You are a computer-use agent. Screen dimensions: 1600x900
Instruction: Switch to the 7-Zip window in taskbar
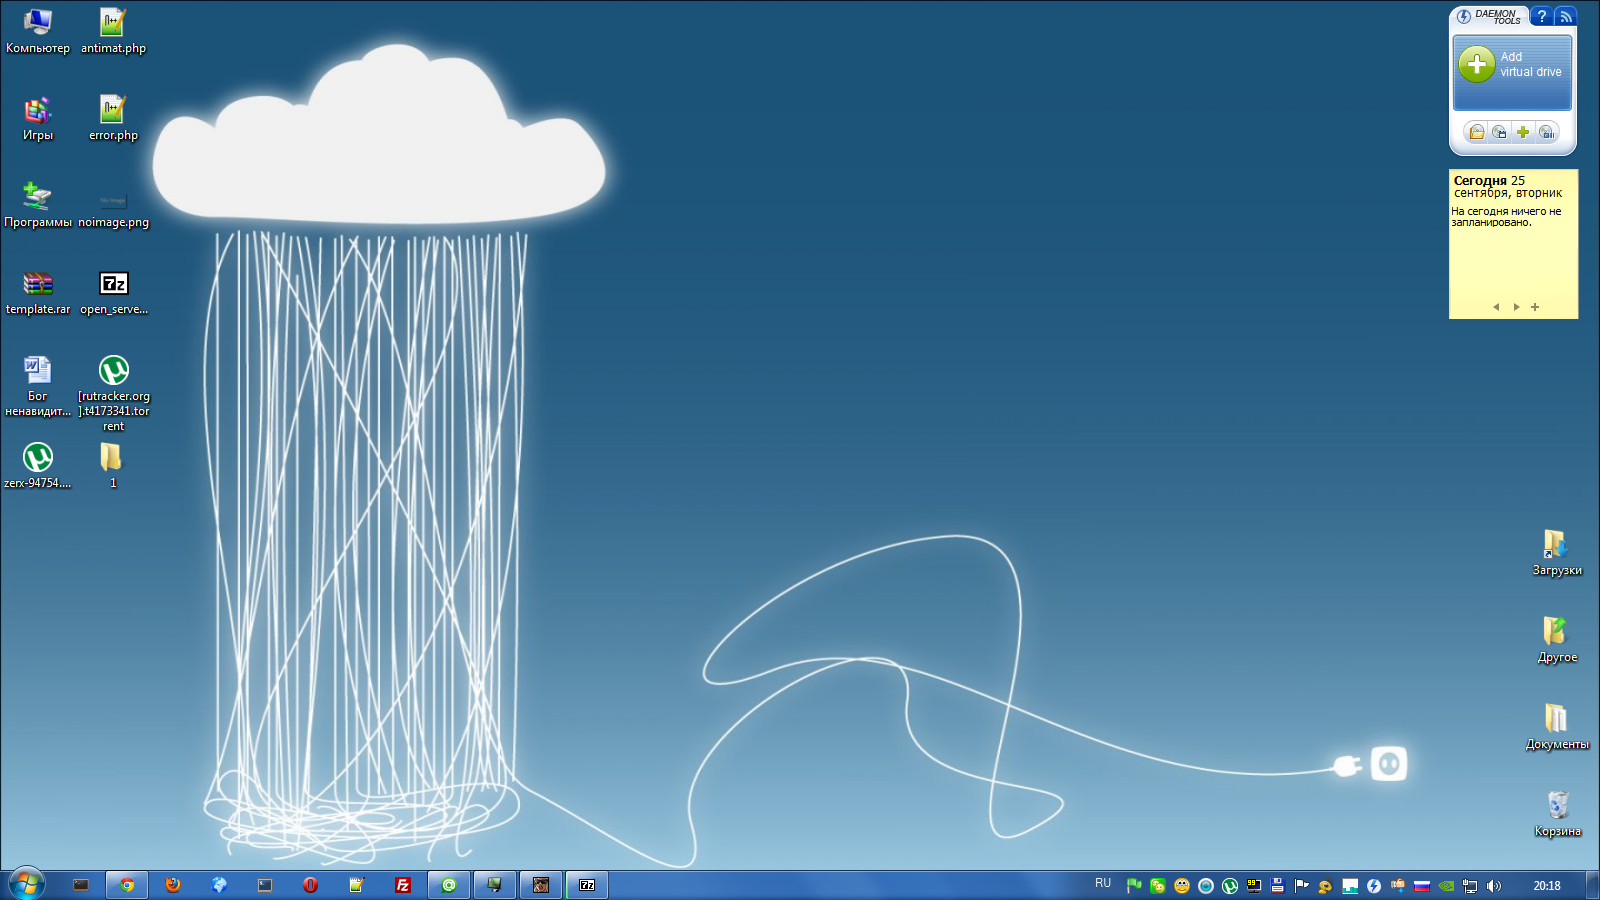click(x=587, y=885)
